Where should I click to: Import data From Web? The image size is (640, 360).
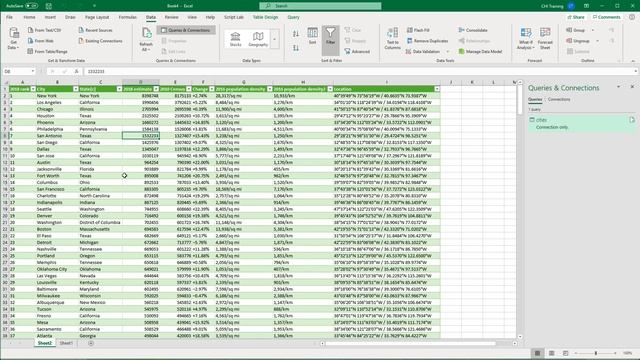40,41
